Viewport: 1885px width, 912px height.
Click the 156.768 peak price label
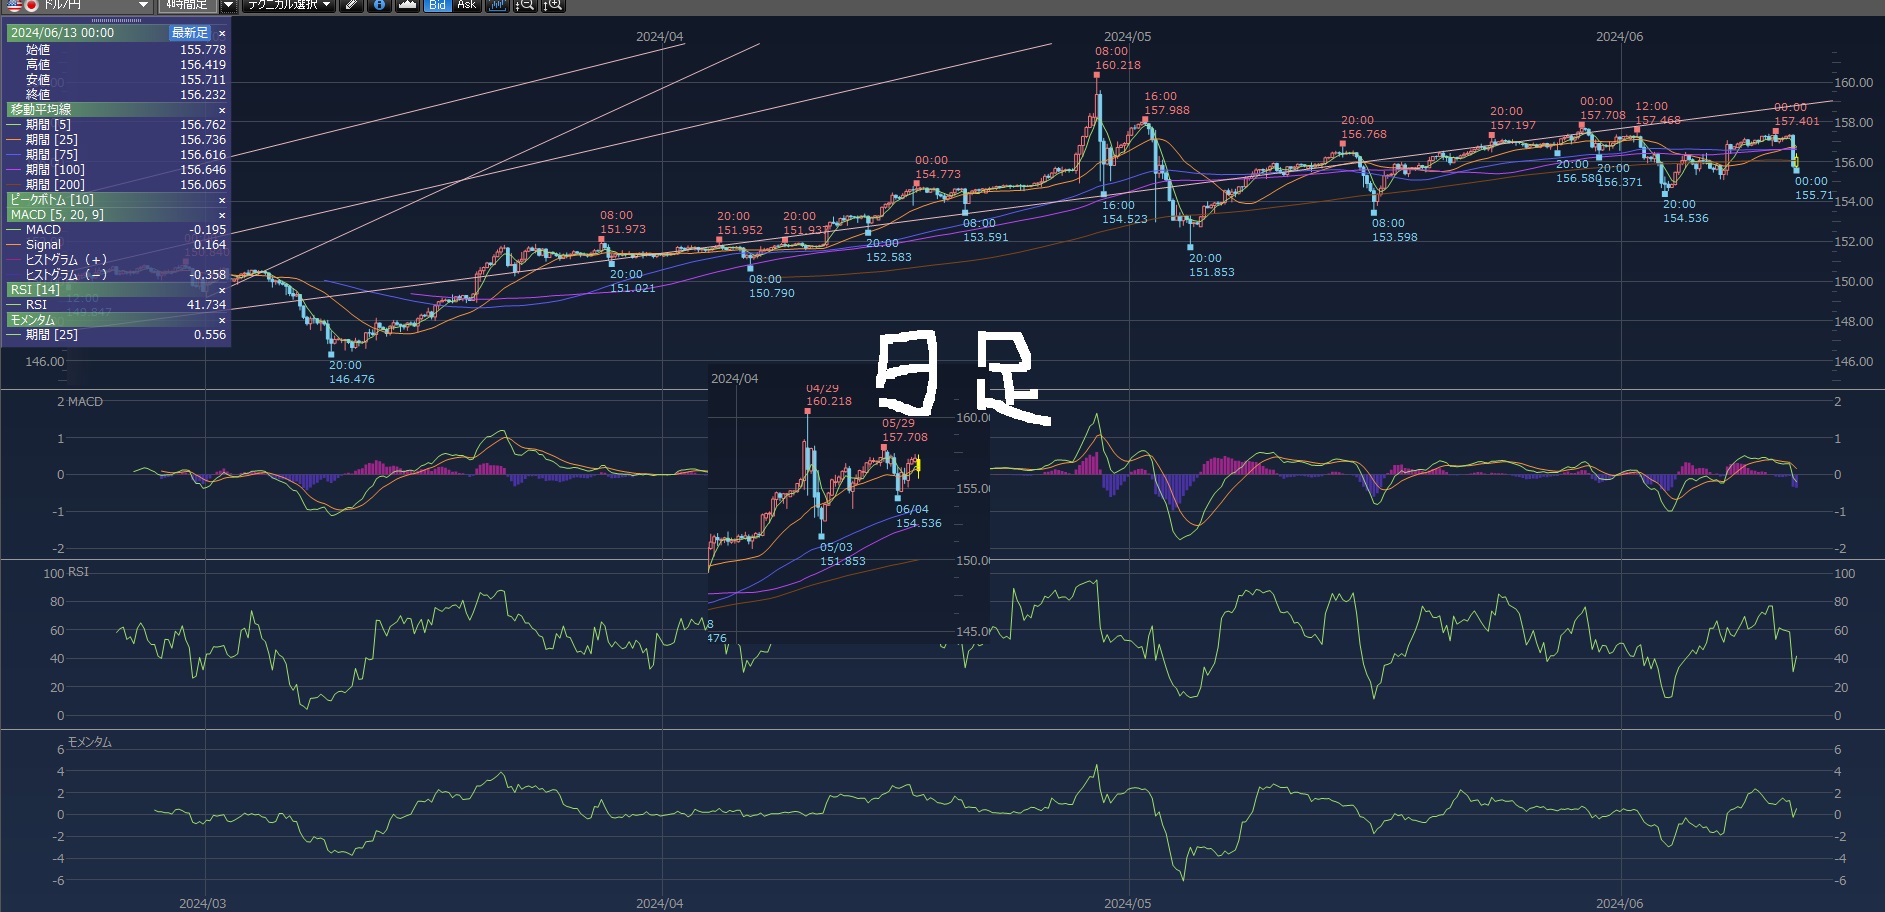[1364, 134]
